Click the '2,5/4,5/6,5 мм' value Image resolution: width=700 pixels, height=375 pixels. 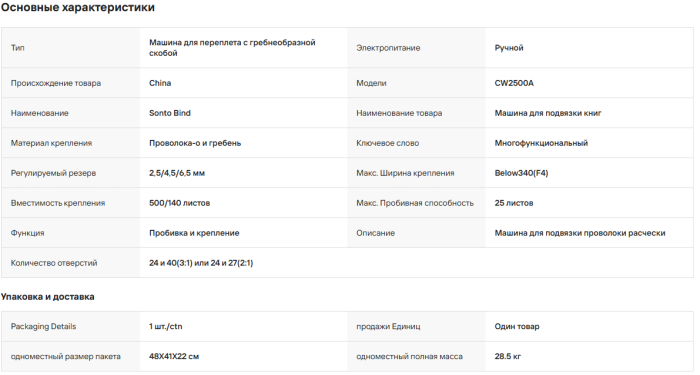[177, 173]
